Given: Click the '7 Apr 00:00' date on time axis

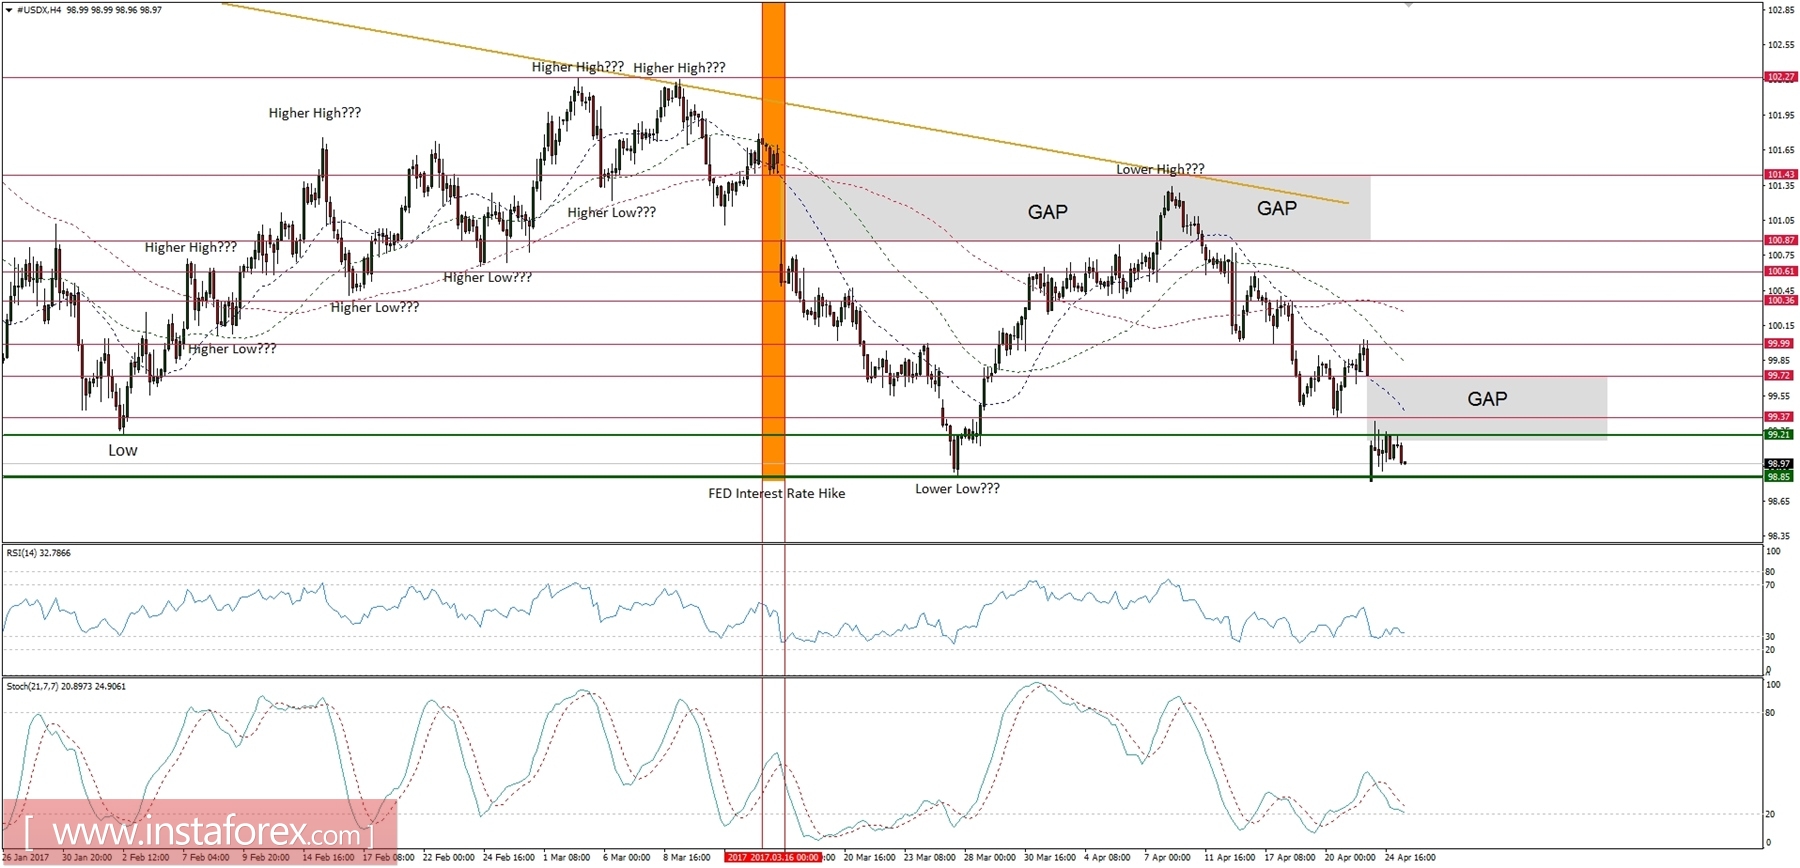Looking at the screenshot, I should [1168, 857].
